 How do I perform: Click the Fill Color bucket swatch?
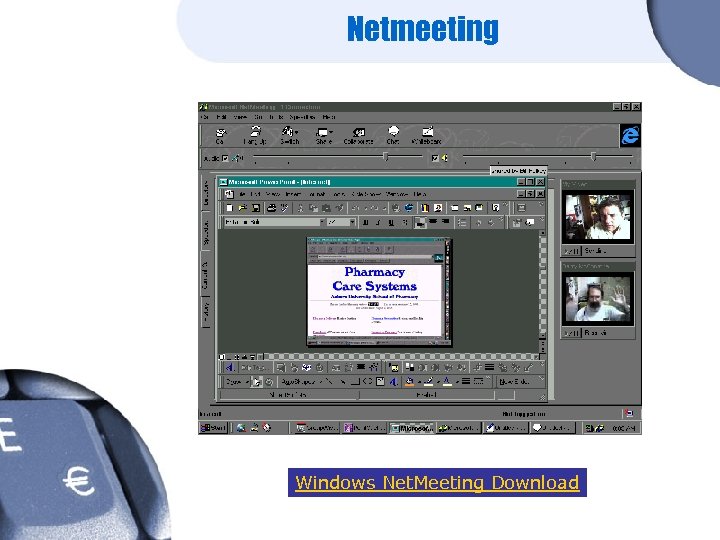410,382
